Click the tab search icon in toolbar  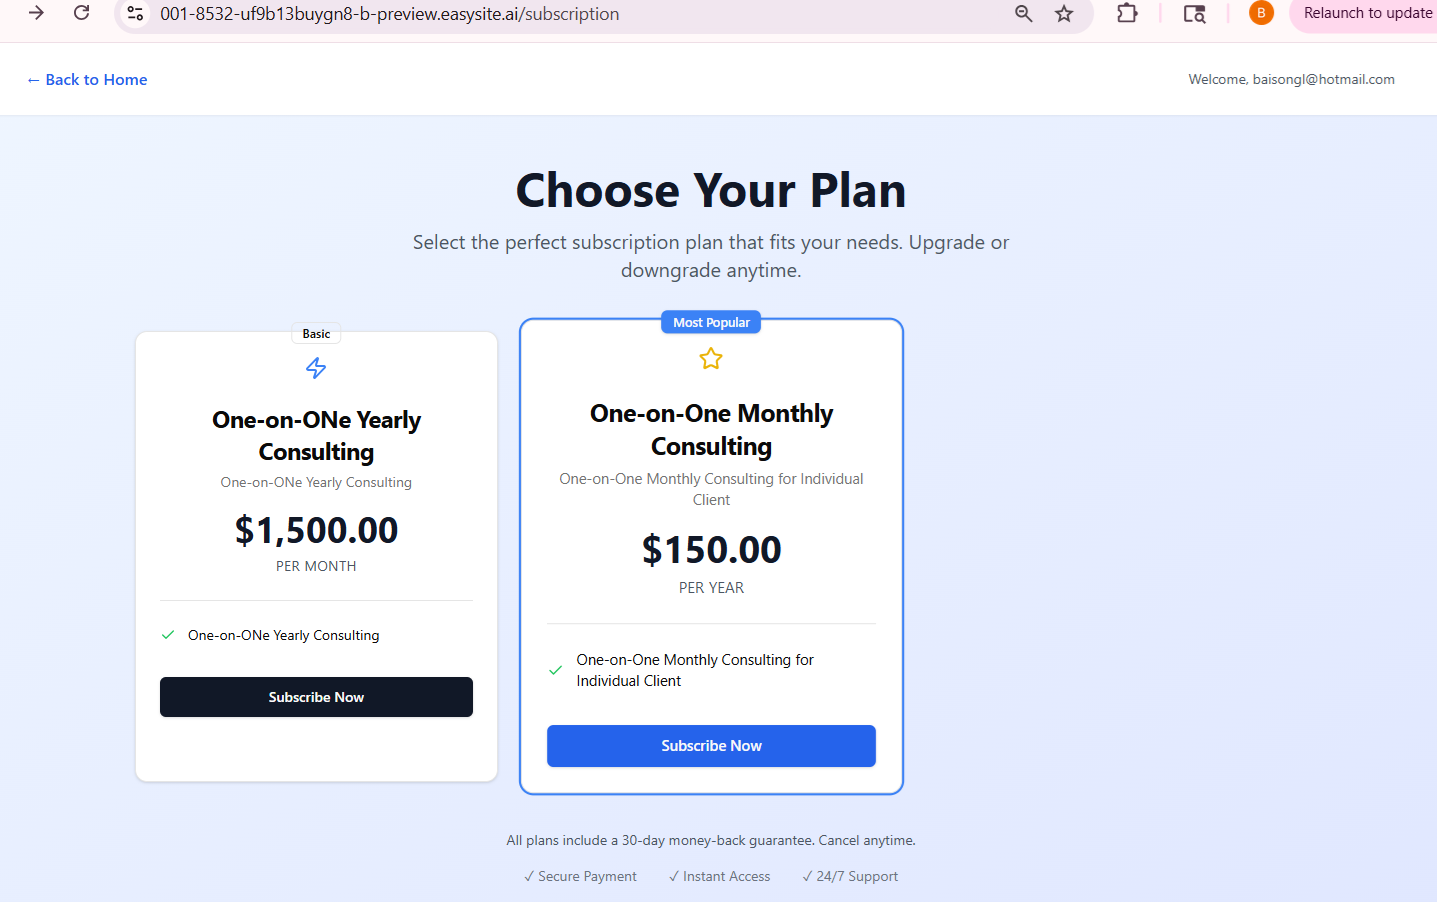[x=1194, y=14]
